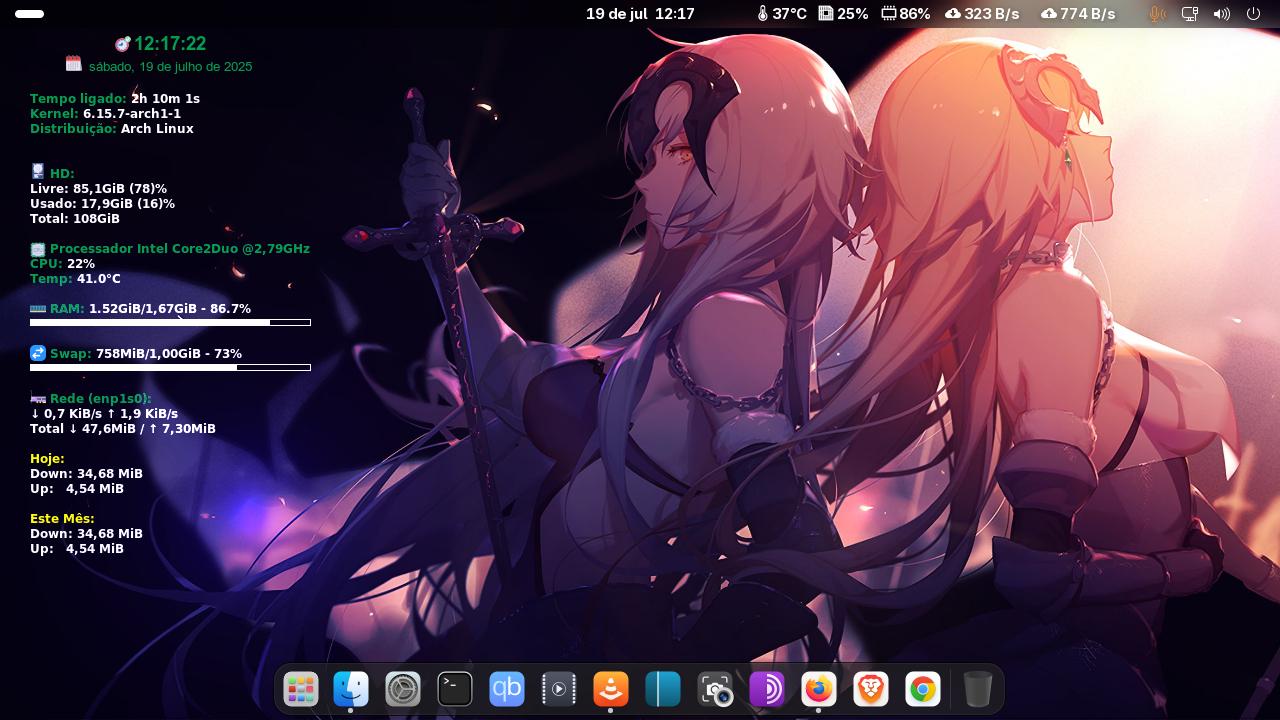The height and width of the screenshot is (720, 1280).
Task: Click the 12:17:22 clock widget text
Action: (x=170, y=44)
